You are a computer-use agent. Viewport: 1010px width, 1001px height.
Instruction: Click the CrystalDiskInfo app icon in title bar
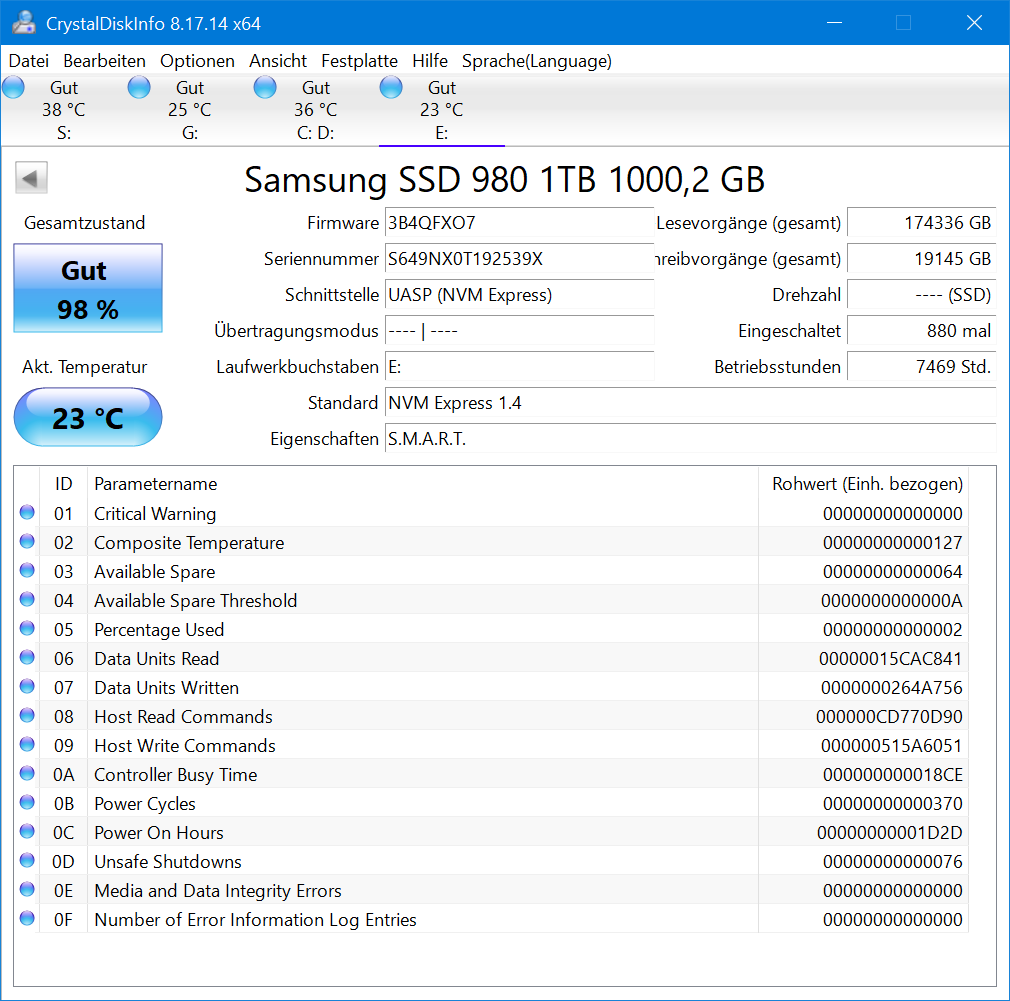[24, 23]
